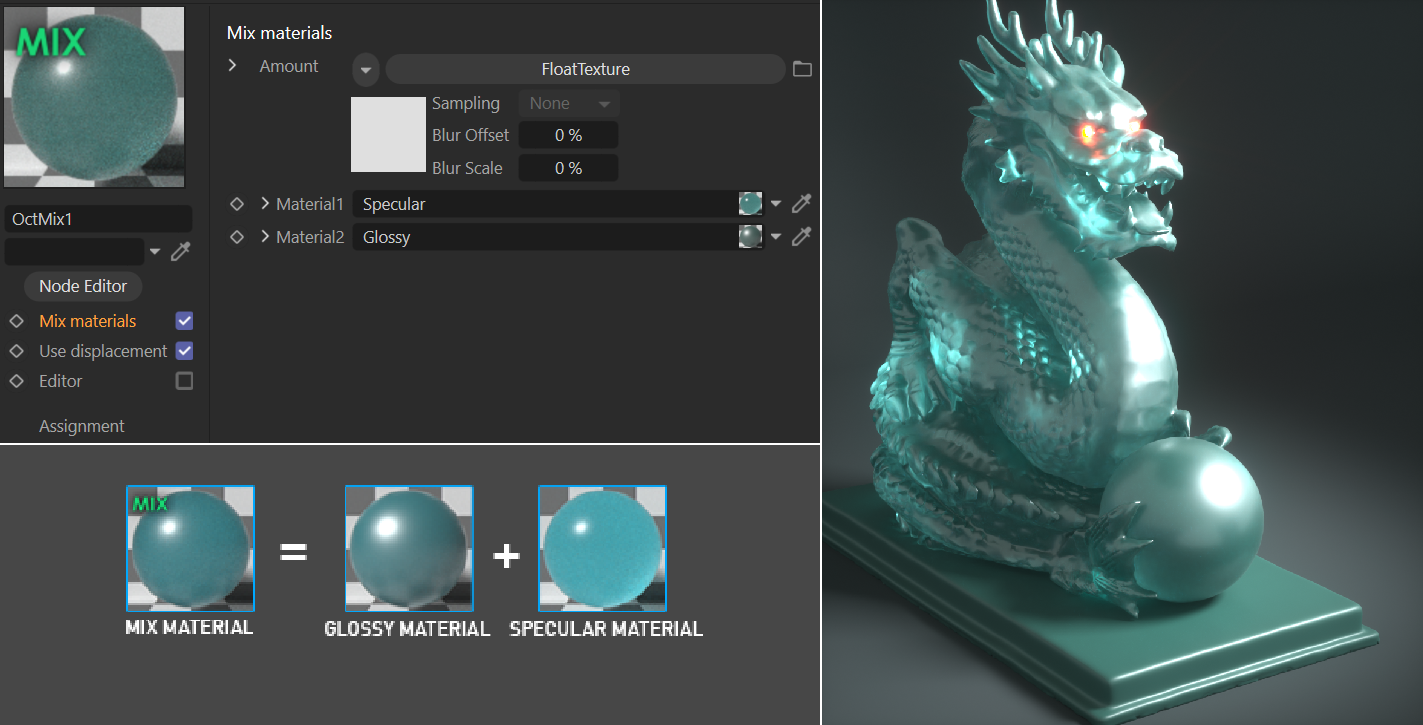
Task: Click the FloatTexture shader button
Action: pyautogui.click(x=585, y=69)
